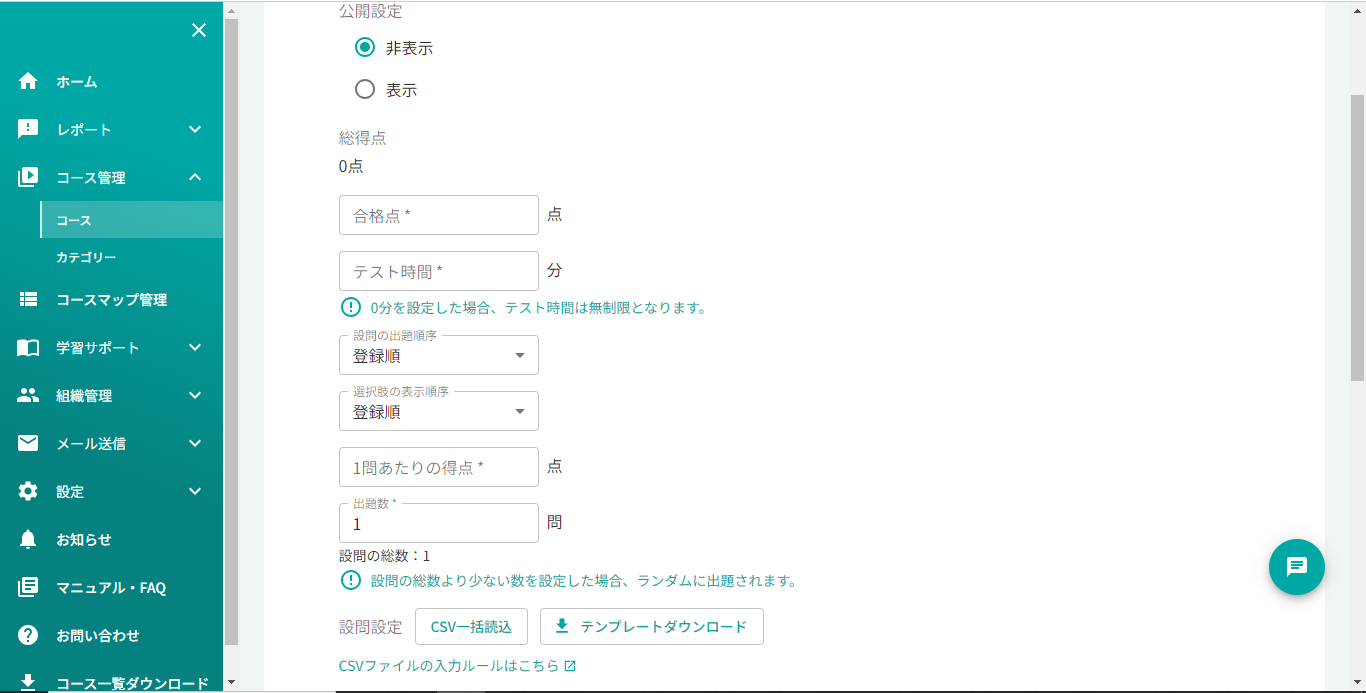Viewport: 1366px width, 693px height.
Task: Open the chat bubble floating button
Action: pos(1297,567)
